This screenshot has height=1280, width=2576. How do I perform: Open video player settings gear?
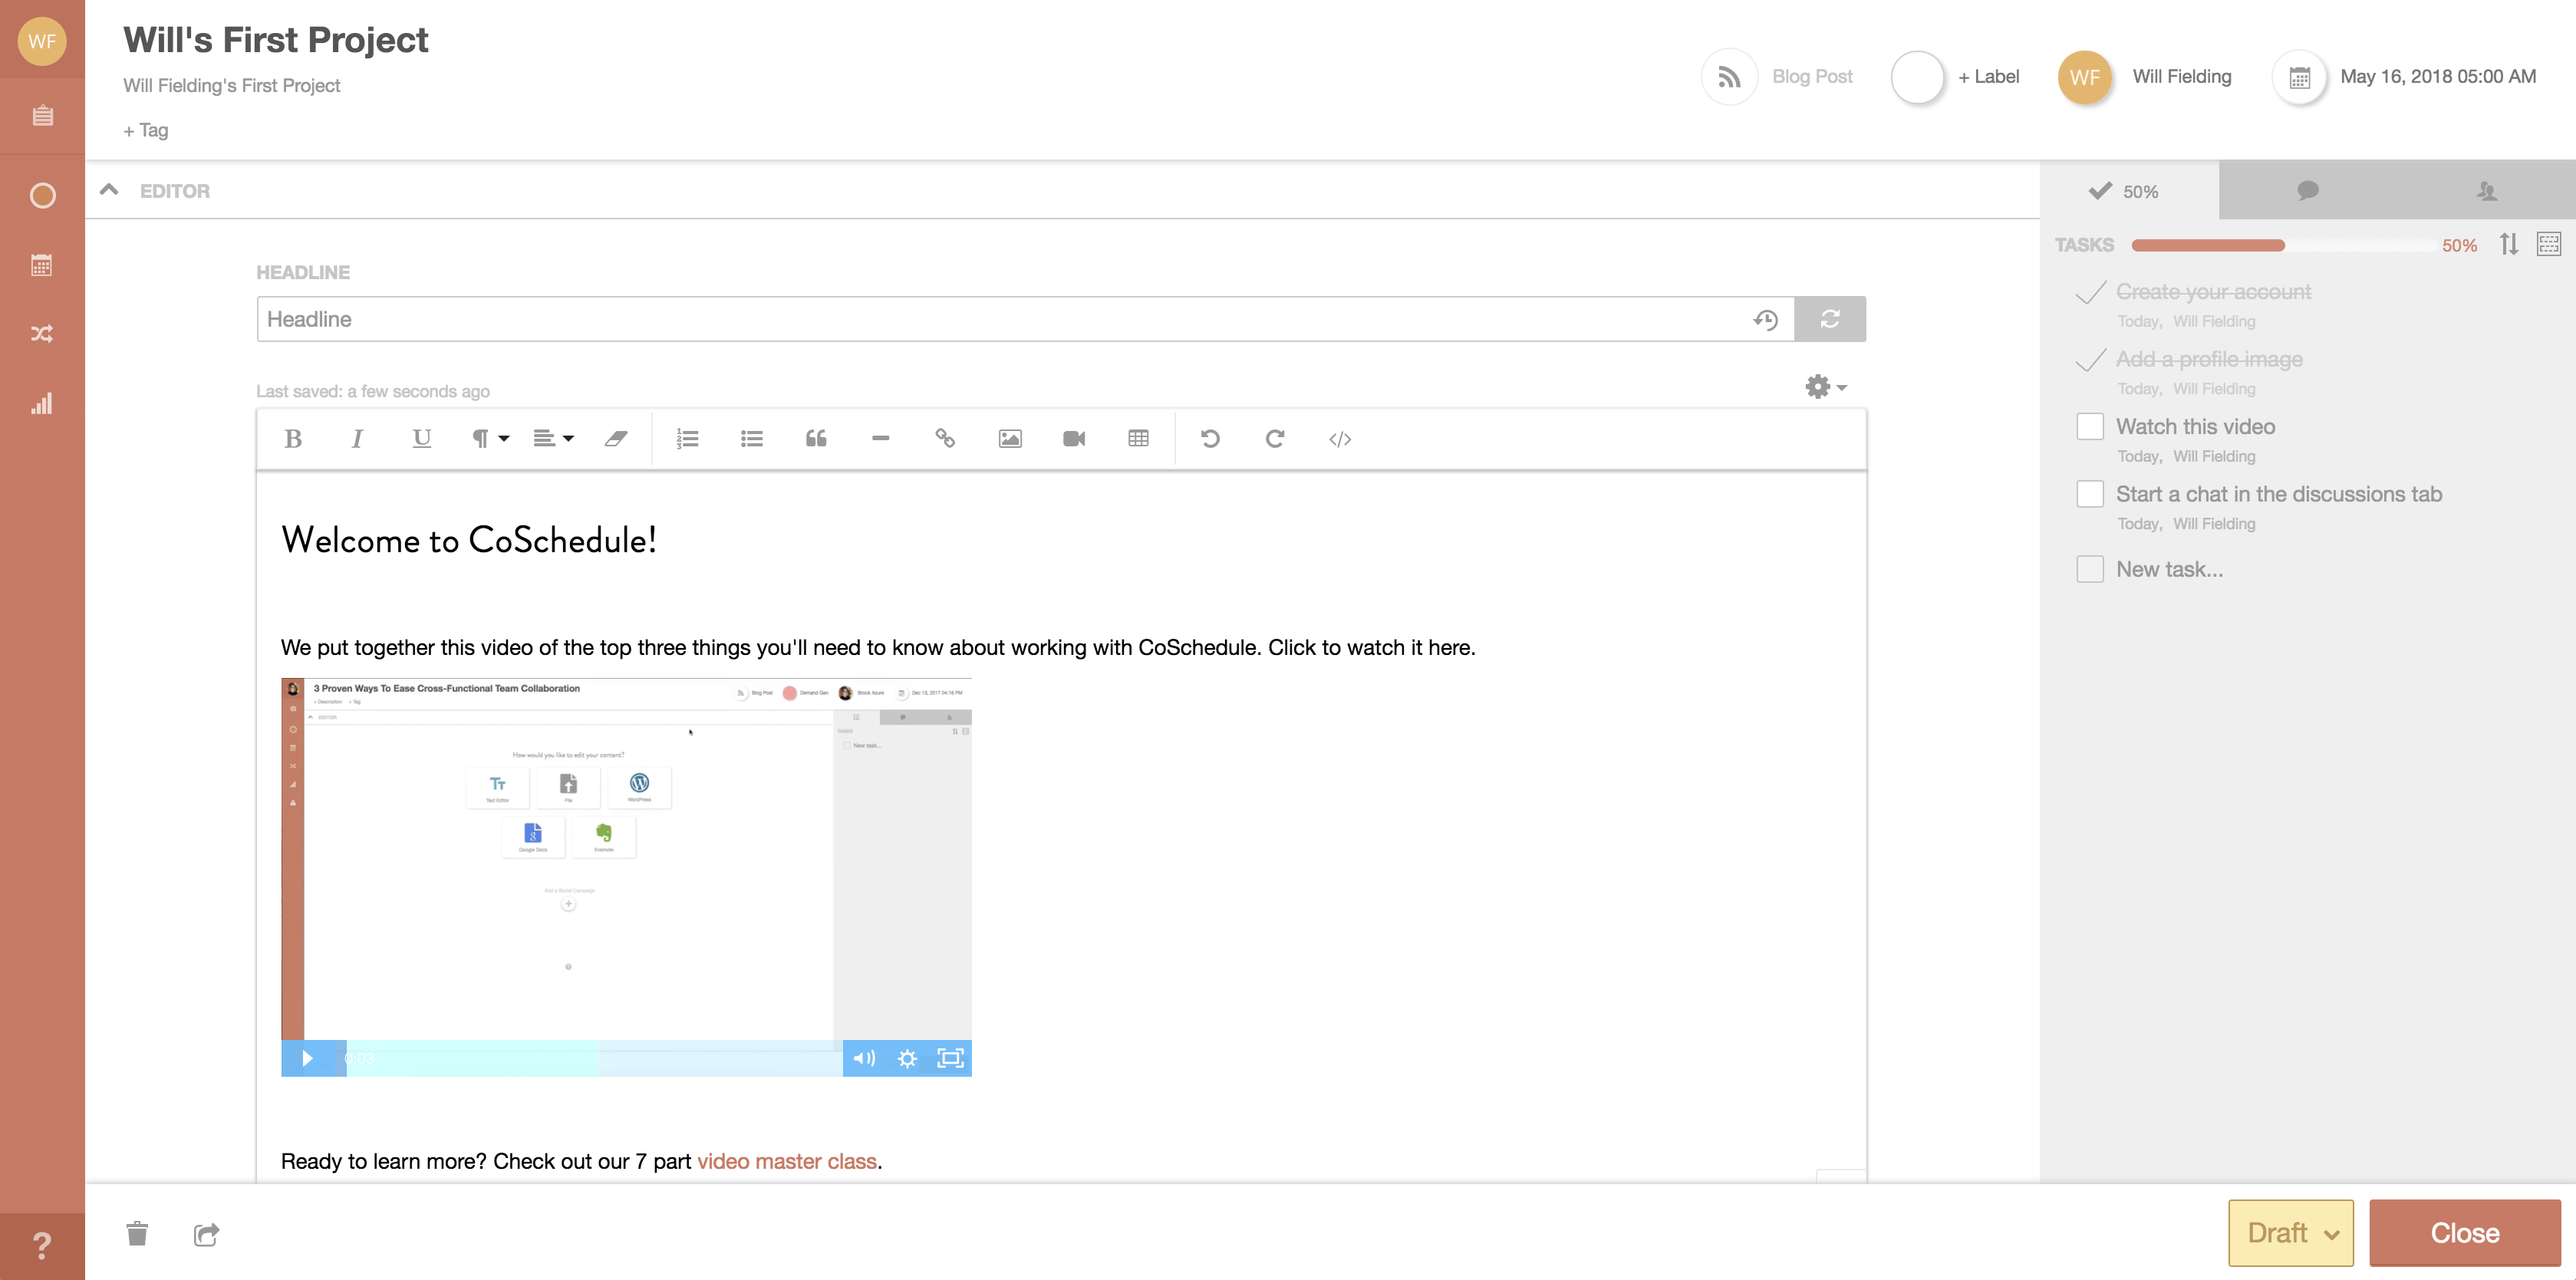click(907, 1058)
